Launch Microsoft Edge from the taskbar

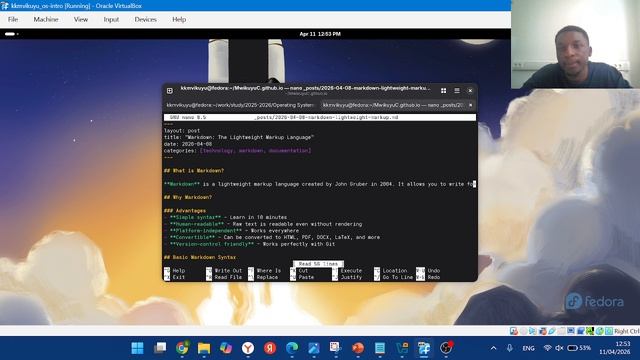pos(292,348)
